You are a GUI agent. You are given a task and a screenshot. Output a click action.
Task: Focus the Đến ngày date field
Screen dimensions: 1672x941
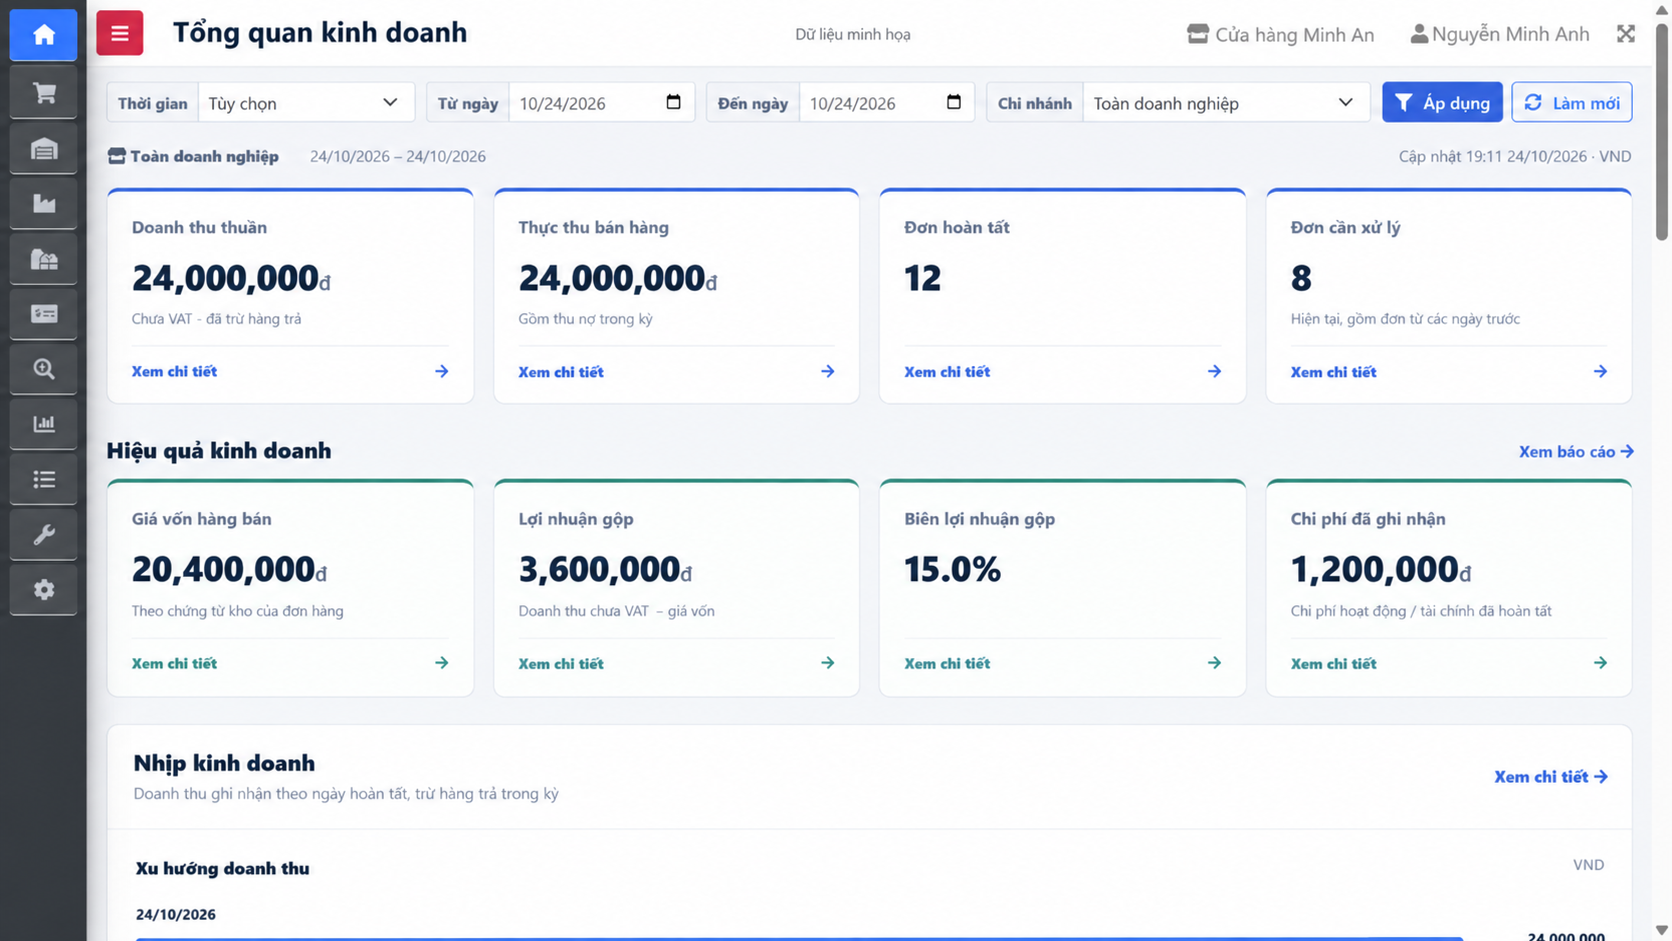coord(886,103)
